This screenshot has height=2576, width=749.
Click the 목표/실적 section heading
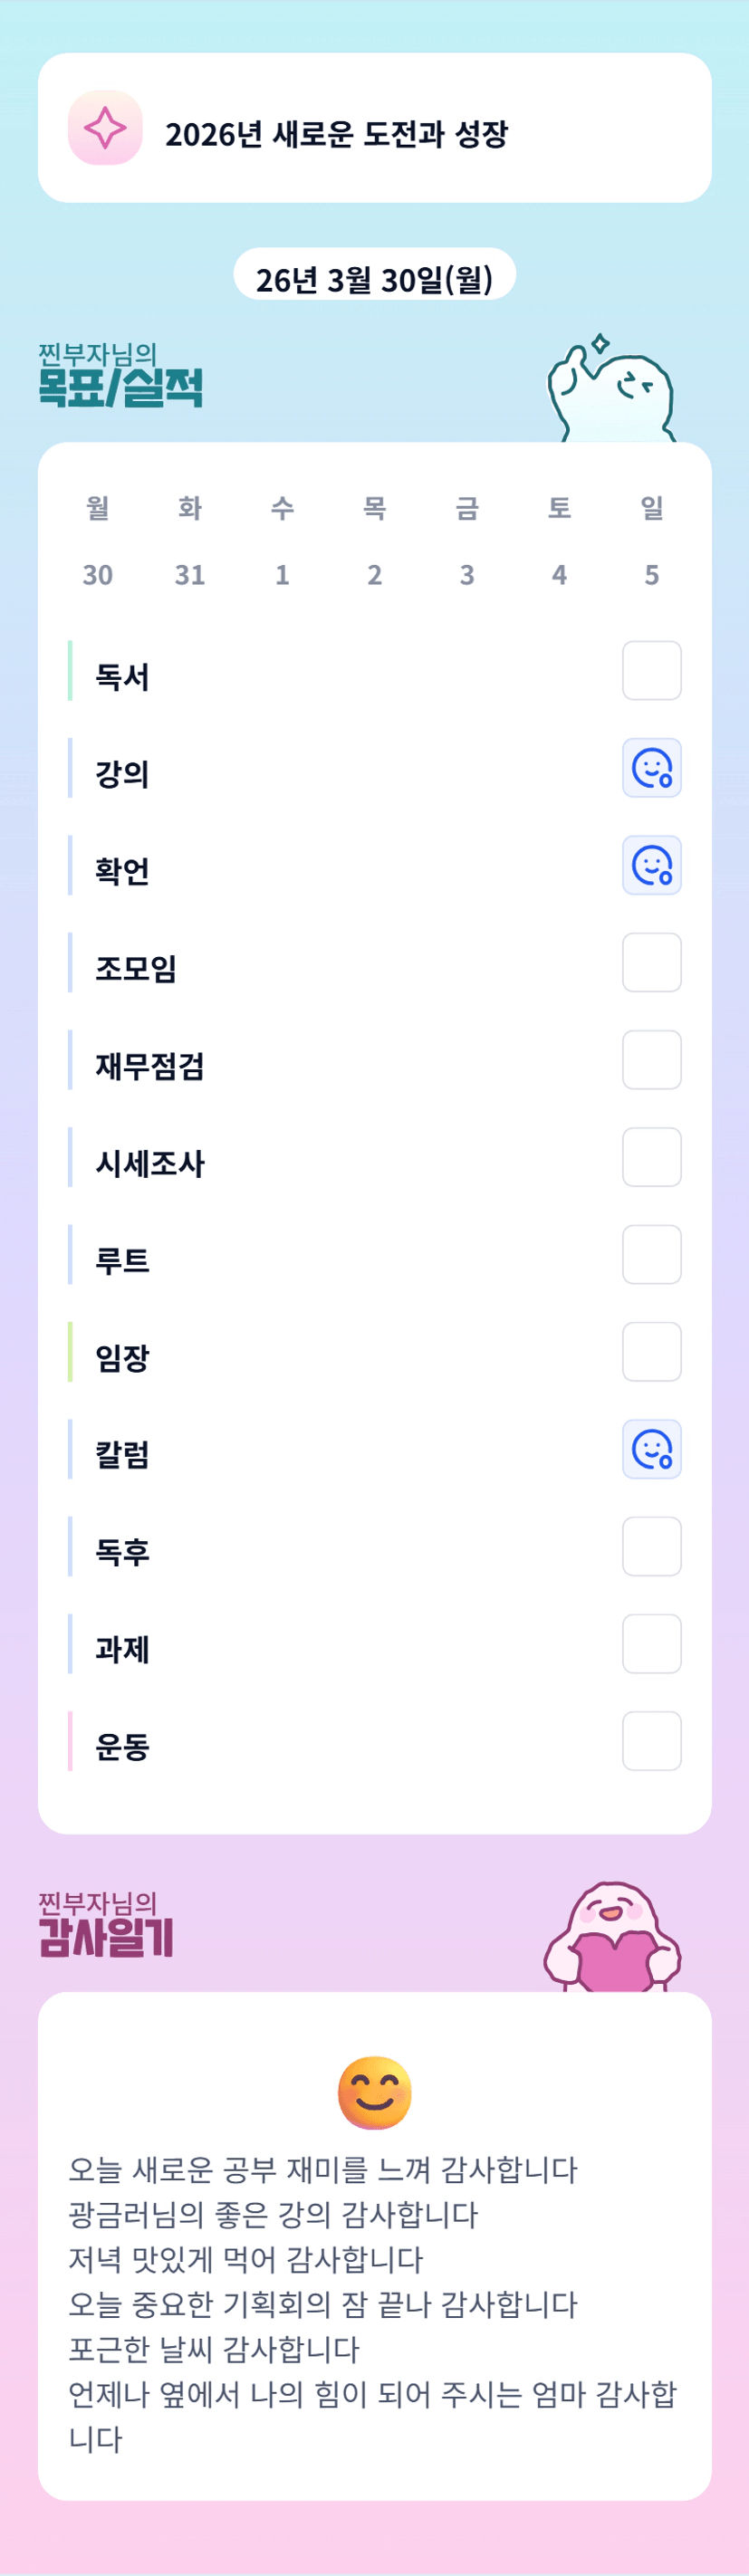(x=120, y=386)
